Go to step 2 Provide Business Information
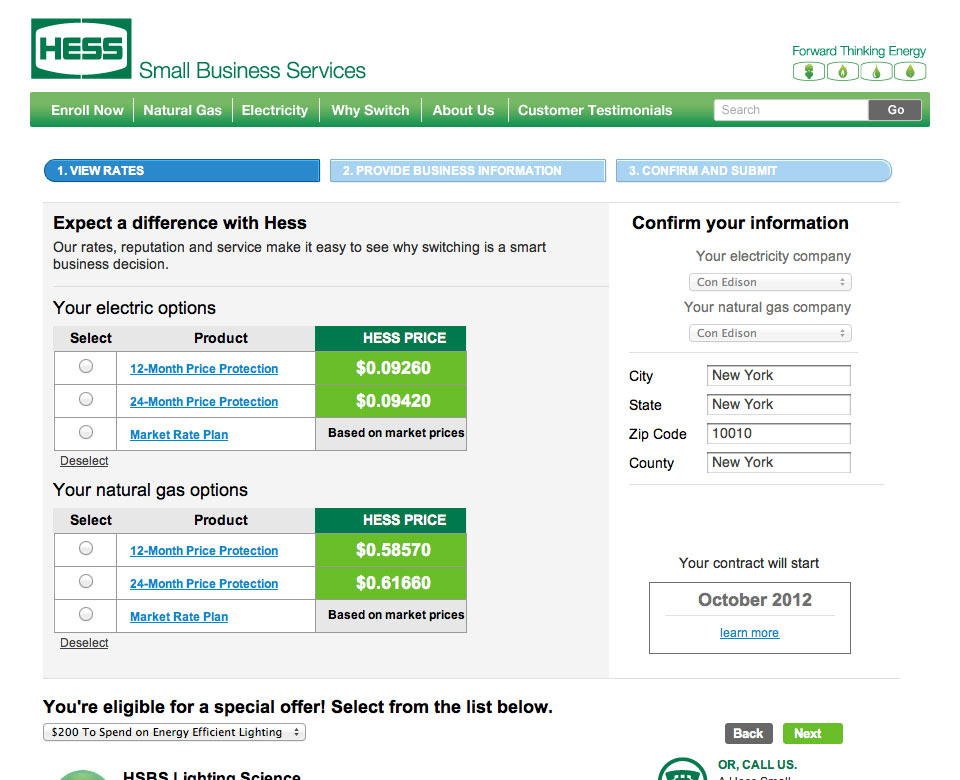 point(468,171)
